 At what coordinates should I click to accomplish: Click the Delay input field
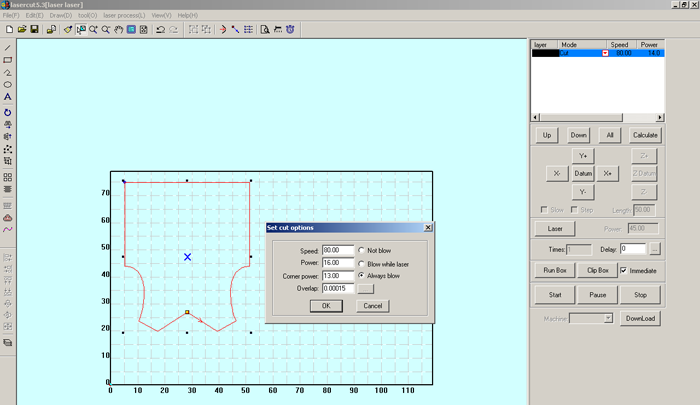[633, 249]
